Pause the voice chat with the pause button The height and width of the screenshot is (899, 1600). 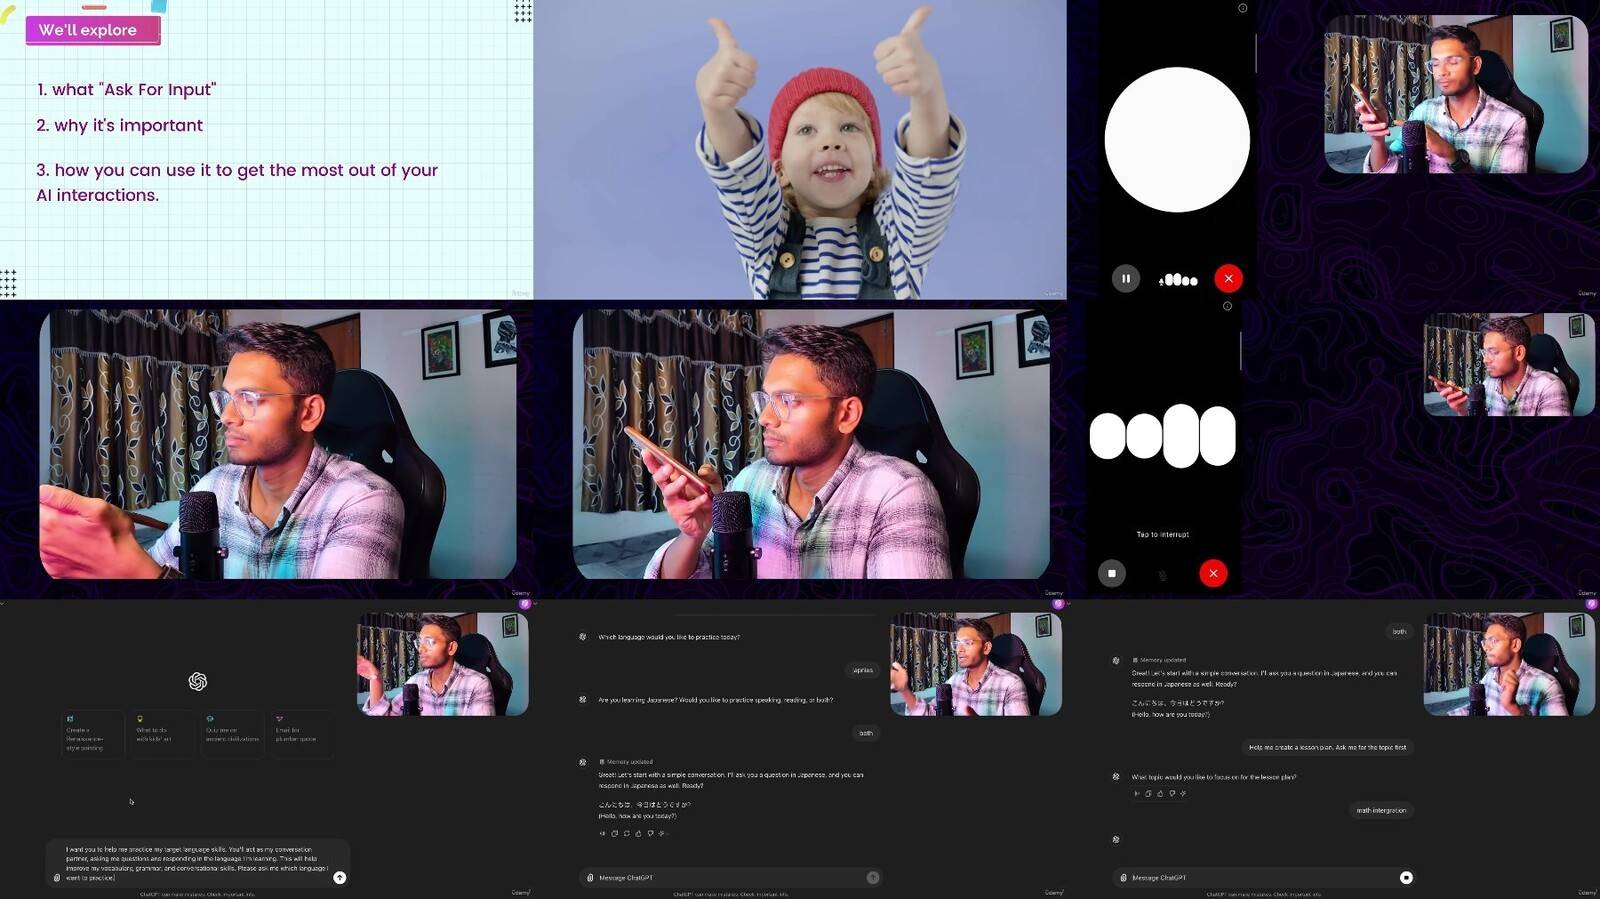(x=1125, y=279)
